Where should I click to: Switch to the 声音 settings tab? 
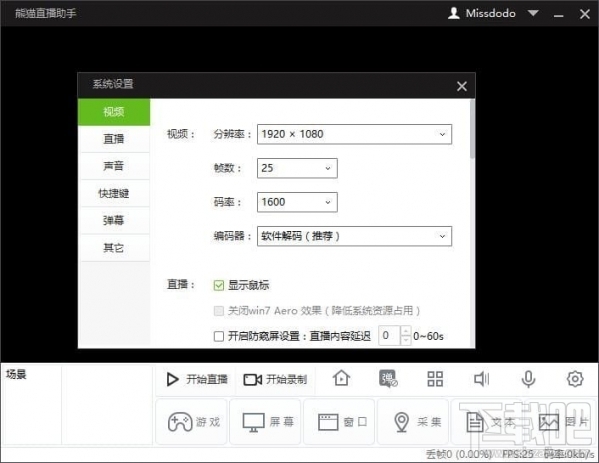coord(114,166)
